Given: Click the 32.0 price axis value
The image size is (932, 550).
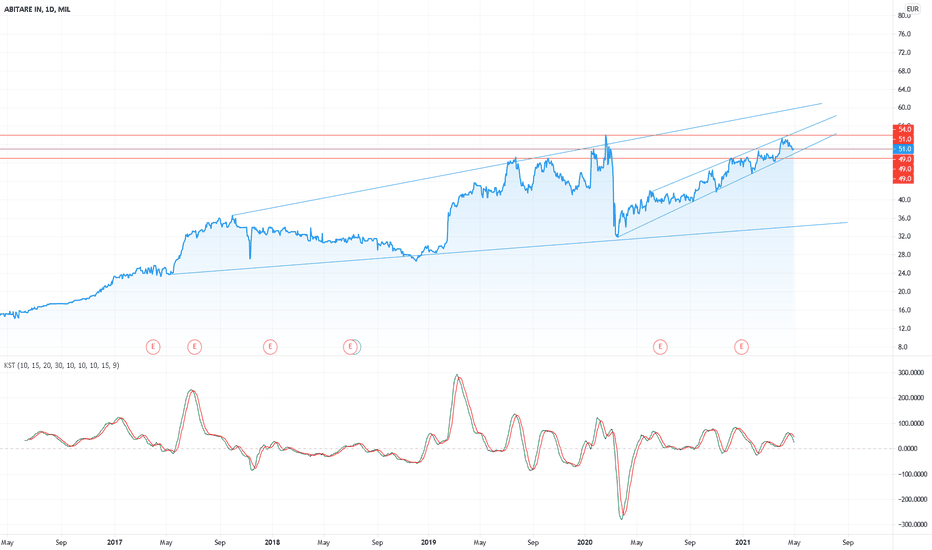Looking at the screenshot, I should (904, 237).
